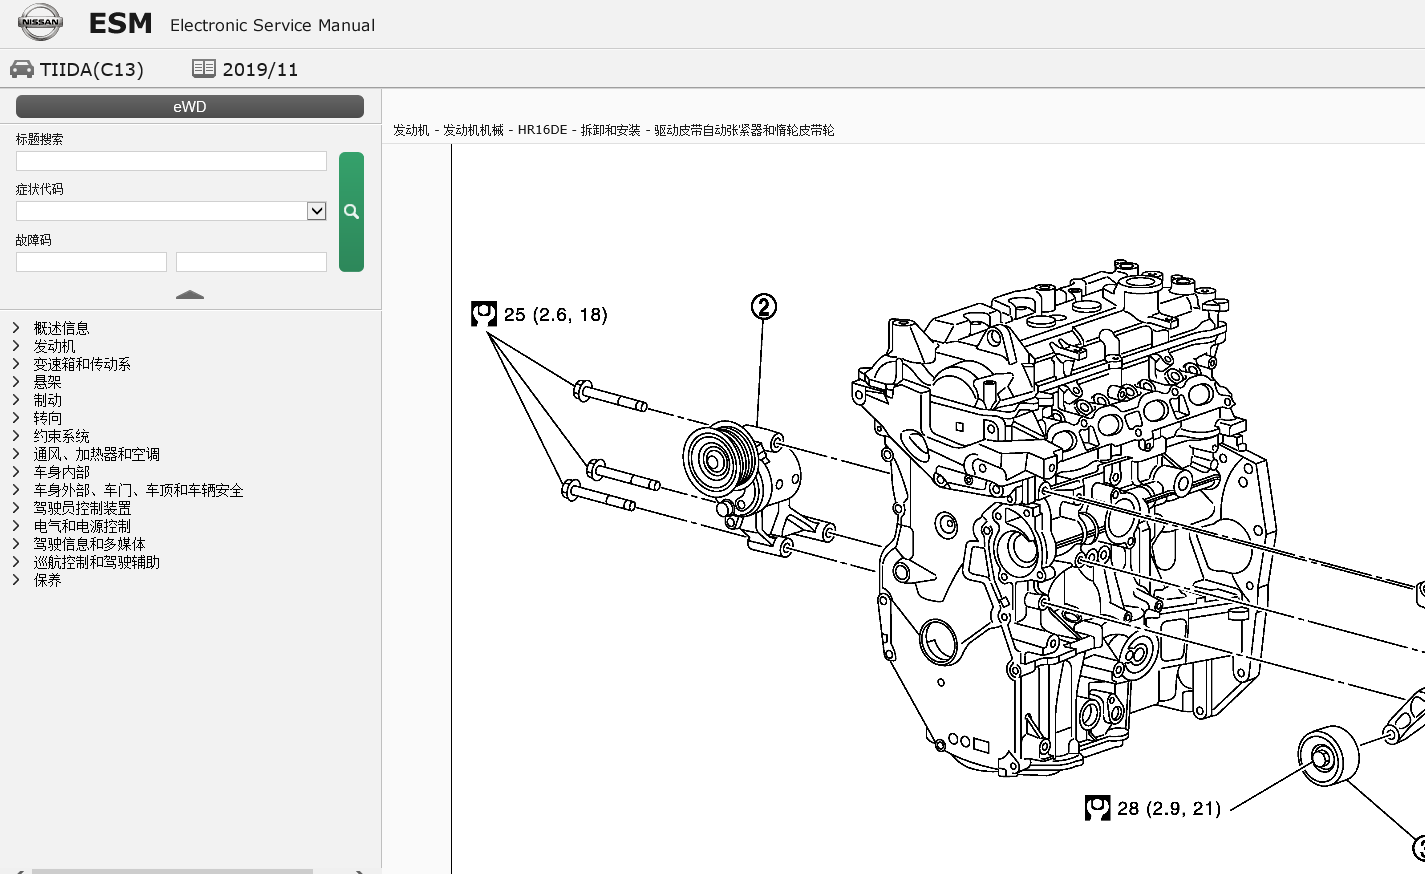Expand the 变速箱和传动系 chevron
Image resolution: width=1425 pixels, height=874 pixels.
16,364
